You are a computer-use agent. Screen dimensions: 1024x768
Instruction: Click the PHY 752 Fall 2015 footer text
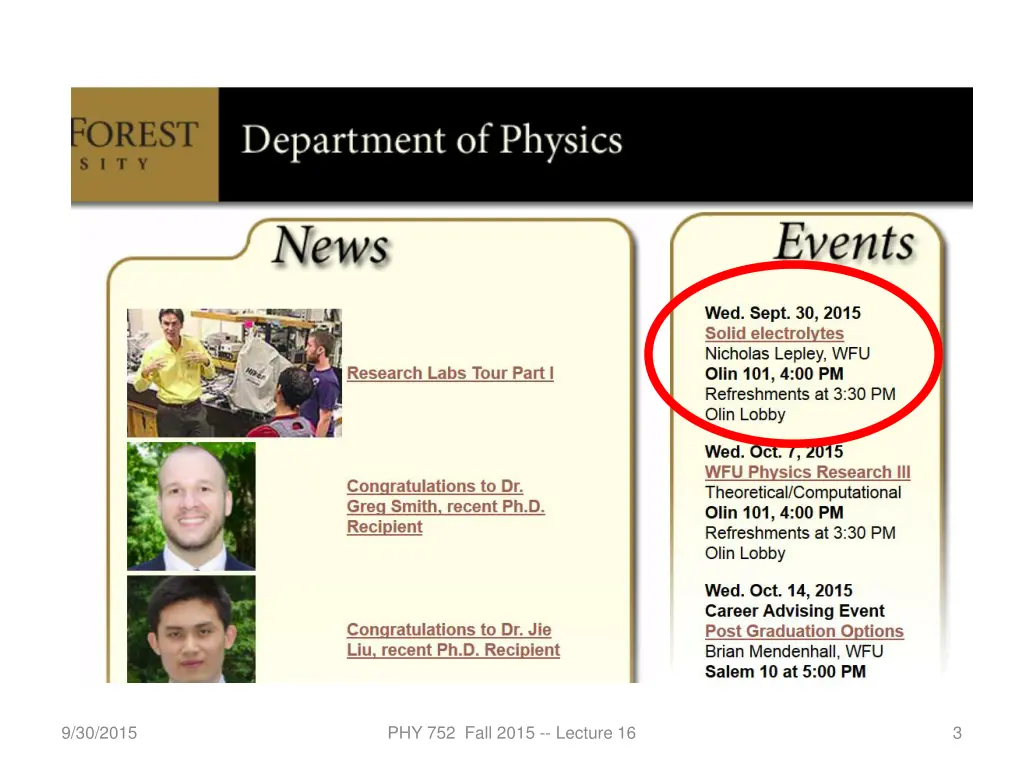pyautogui.click(x=511, y=733)
